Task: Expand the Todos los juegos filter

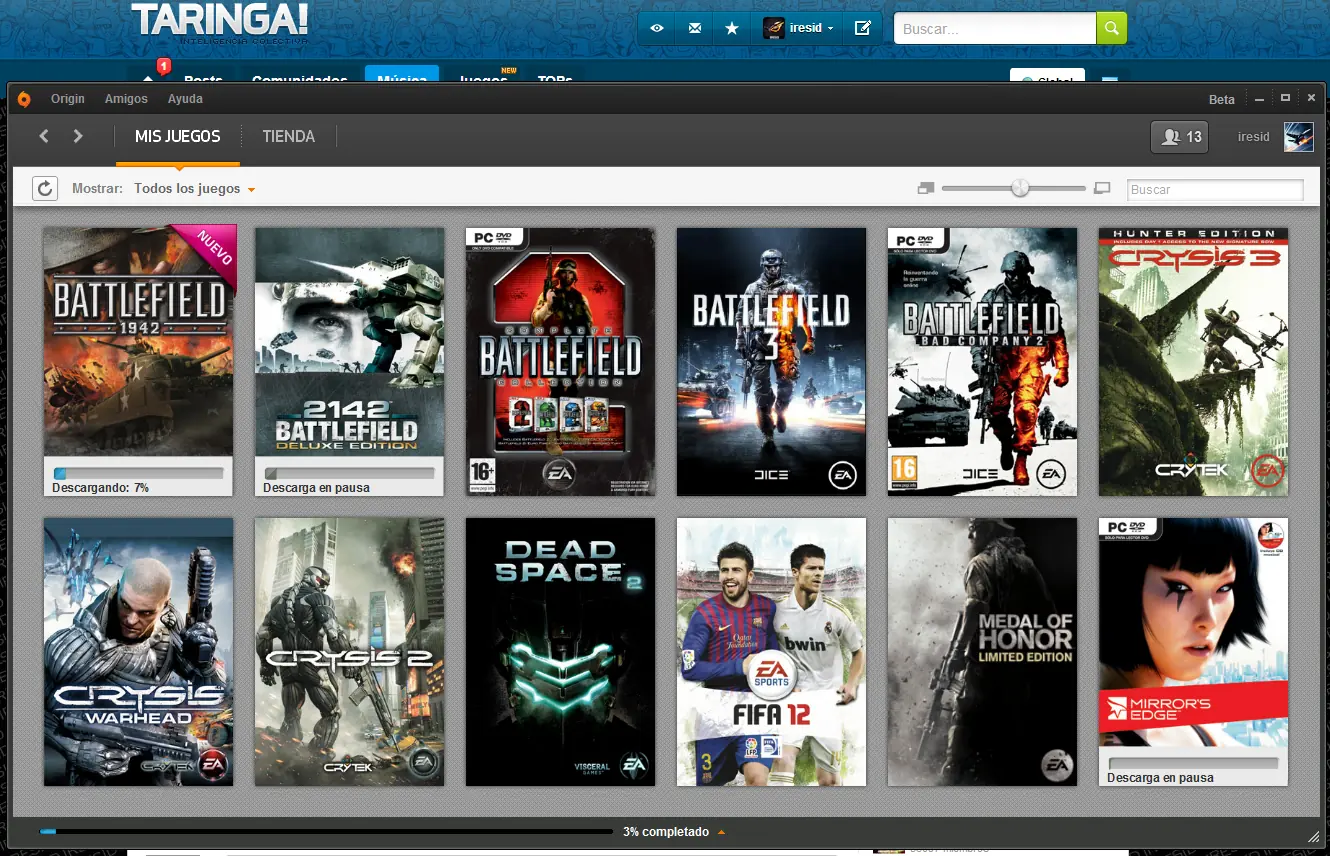Action: point(195,189)
